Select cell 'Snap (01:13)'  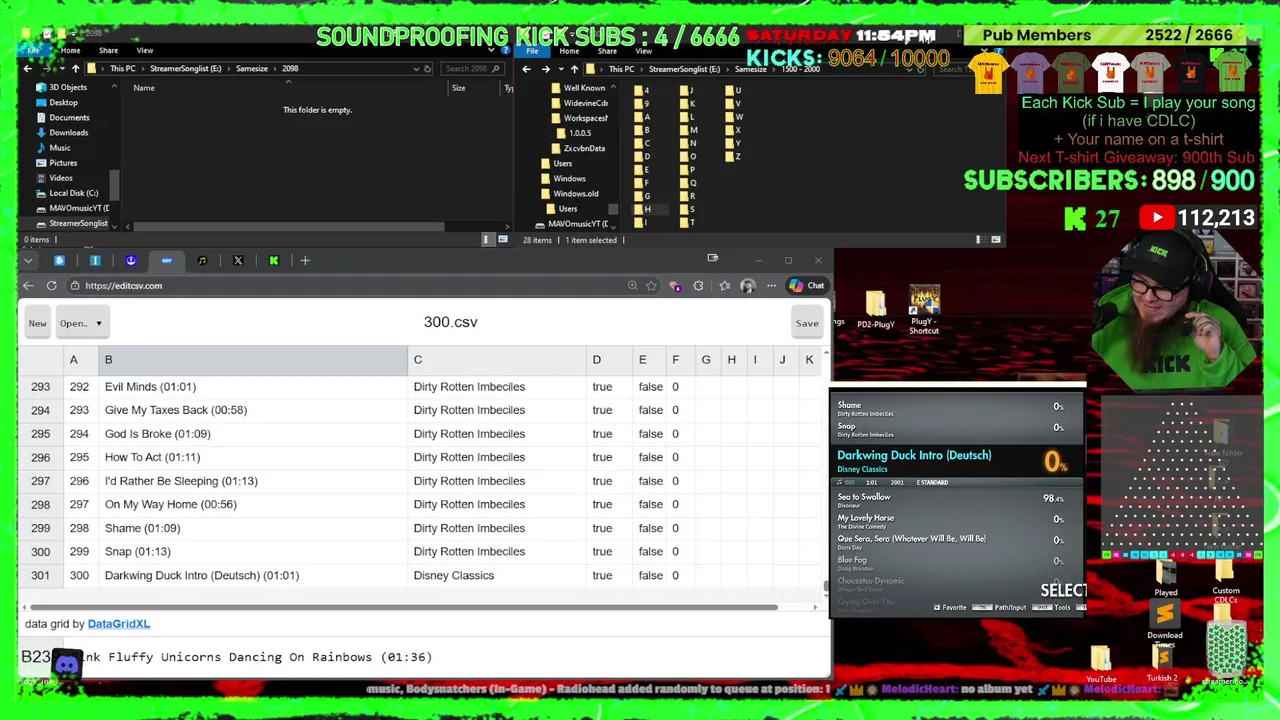point(253,552)
